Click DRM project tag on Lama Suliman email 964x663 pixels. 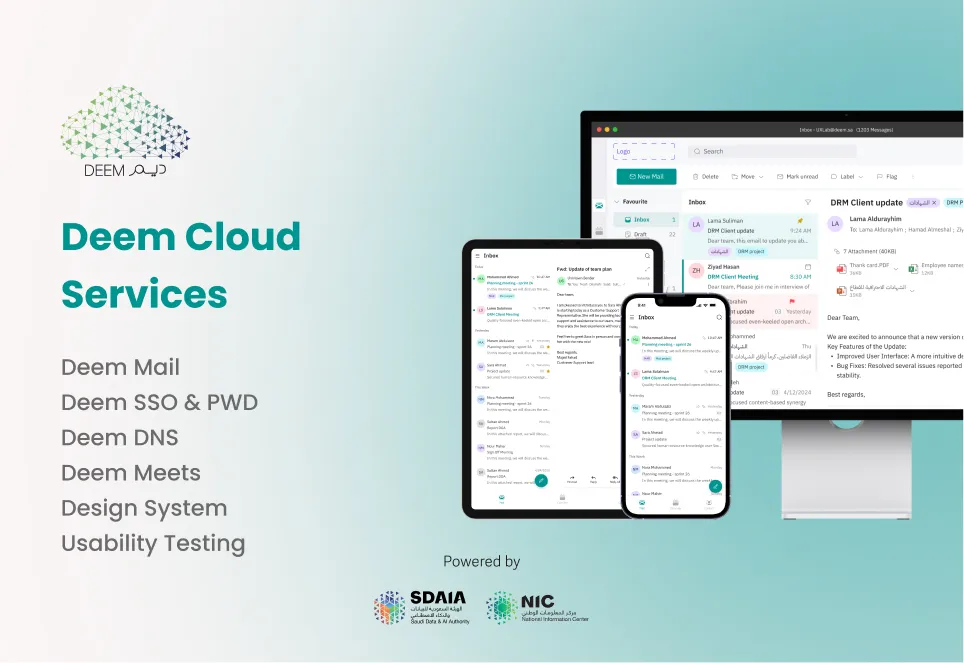751,252
